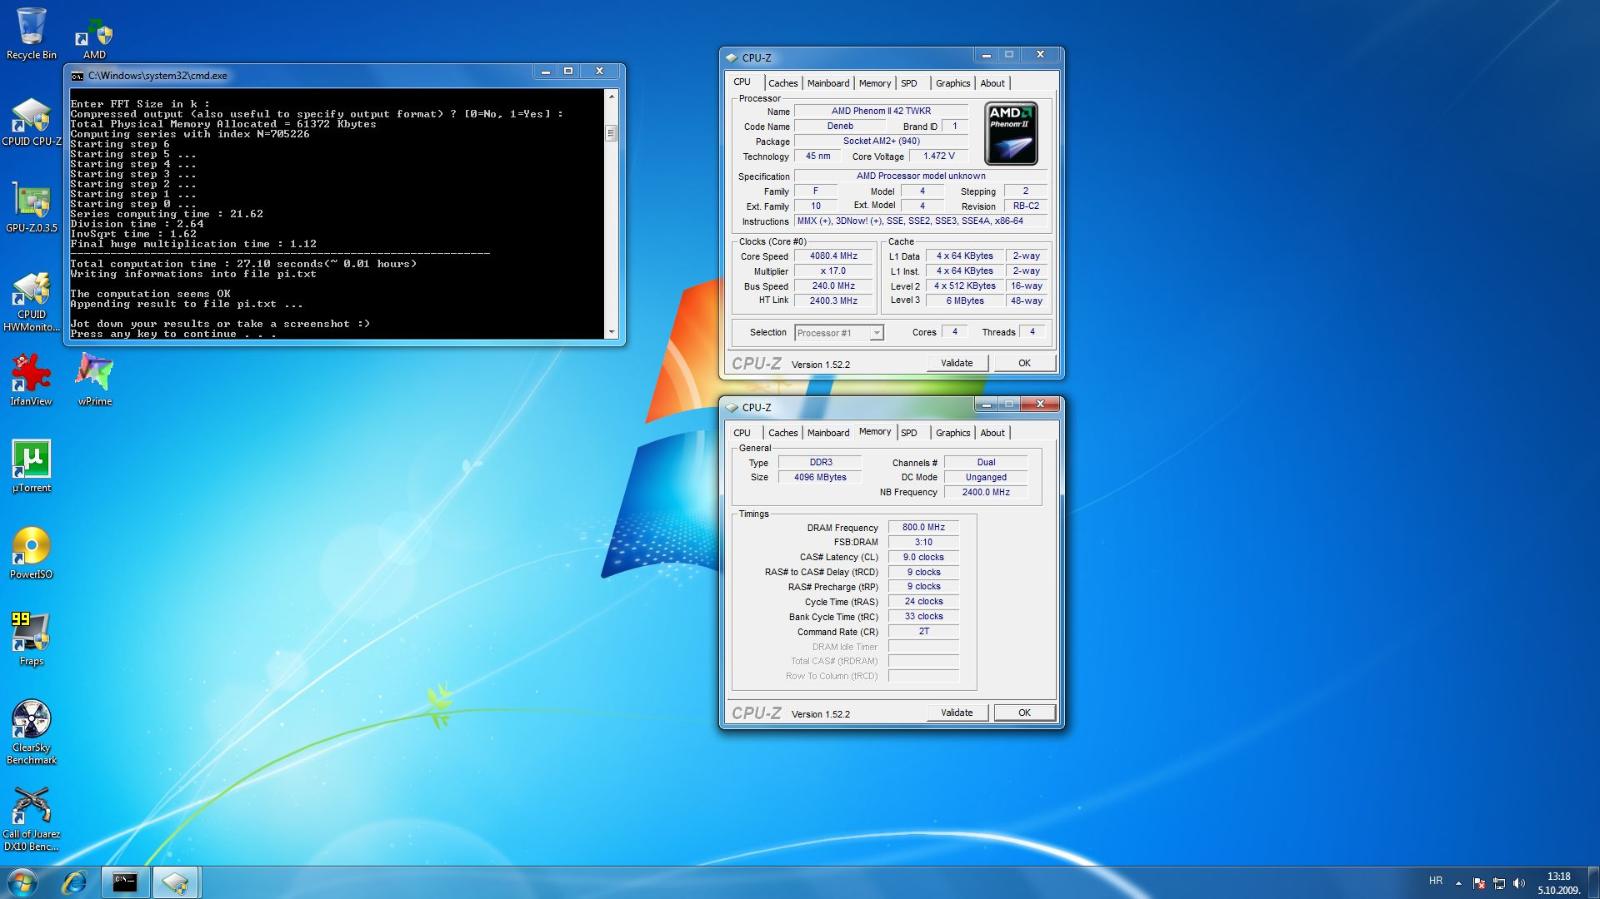Screen dimensions: 1600x899
Task: Click the memory Type value DDR3
Action: [821, 462]
